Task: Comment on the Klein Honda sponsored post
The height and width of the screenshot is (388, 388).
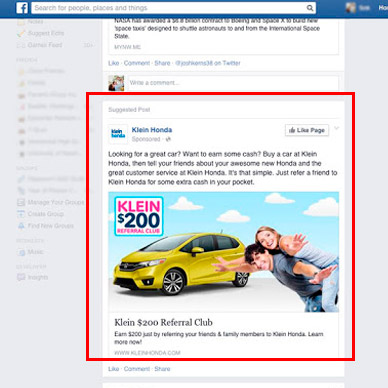Action: coord(137,369)
